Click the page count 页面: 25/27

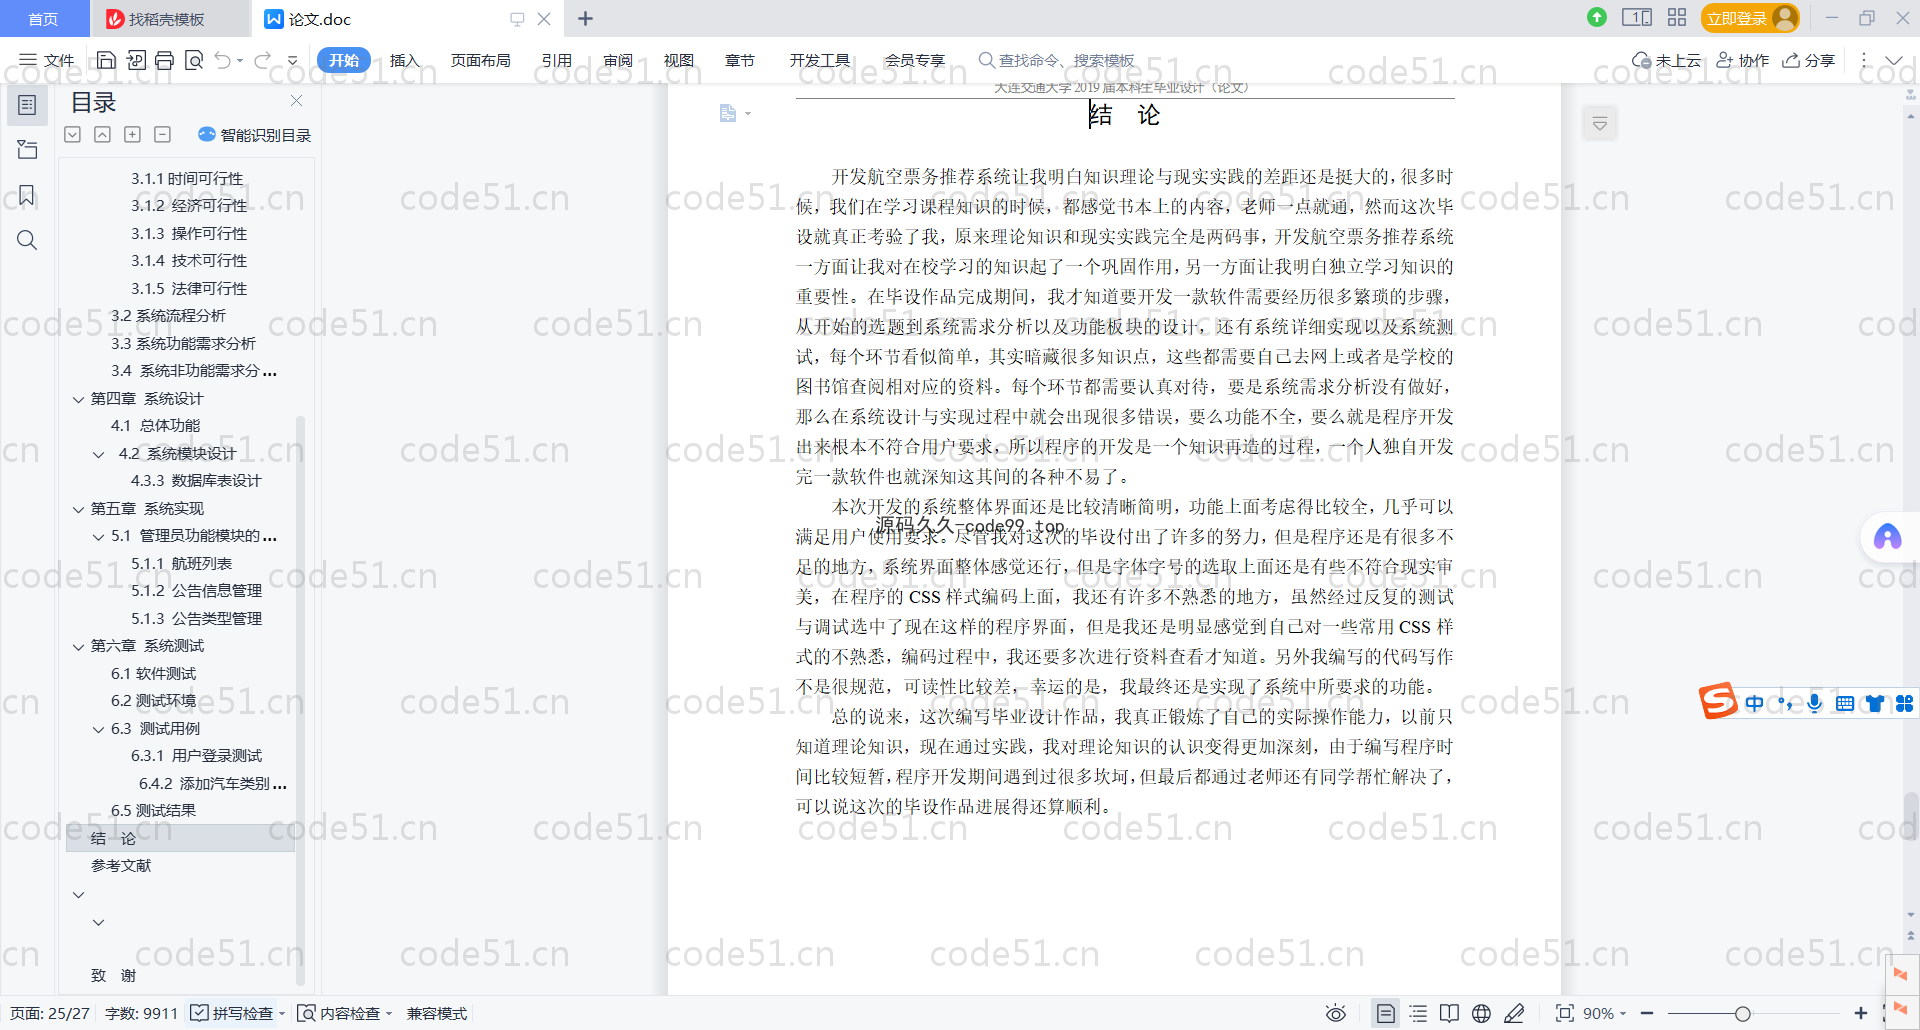pyautogui.click(x=49, y=1013)
